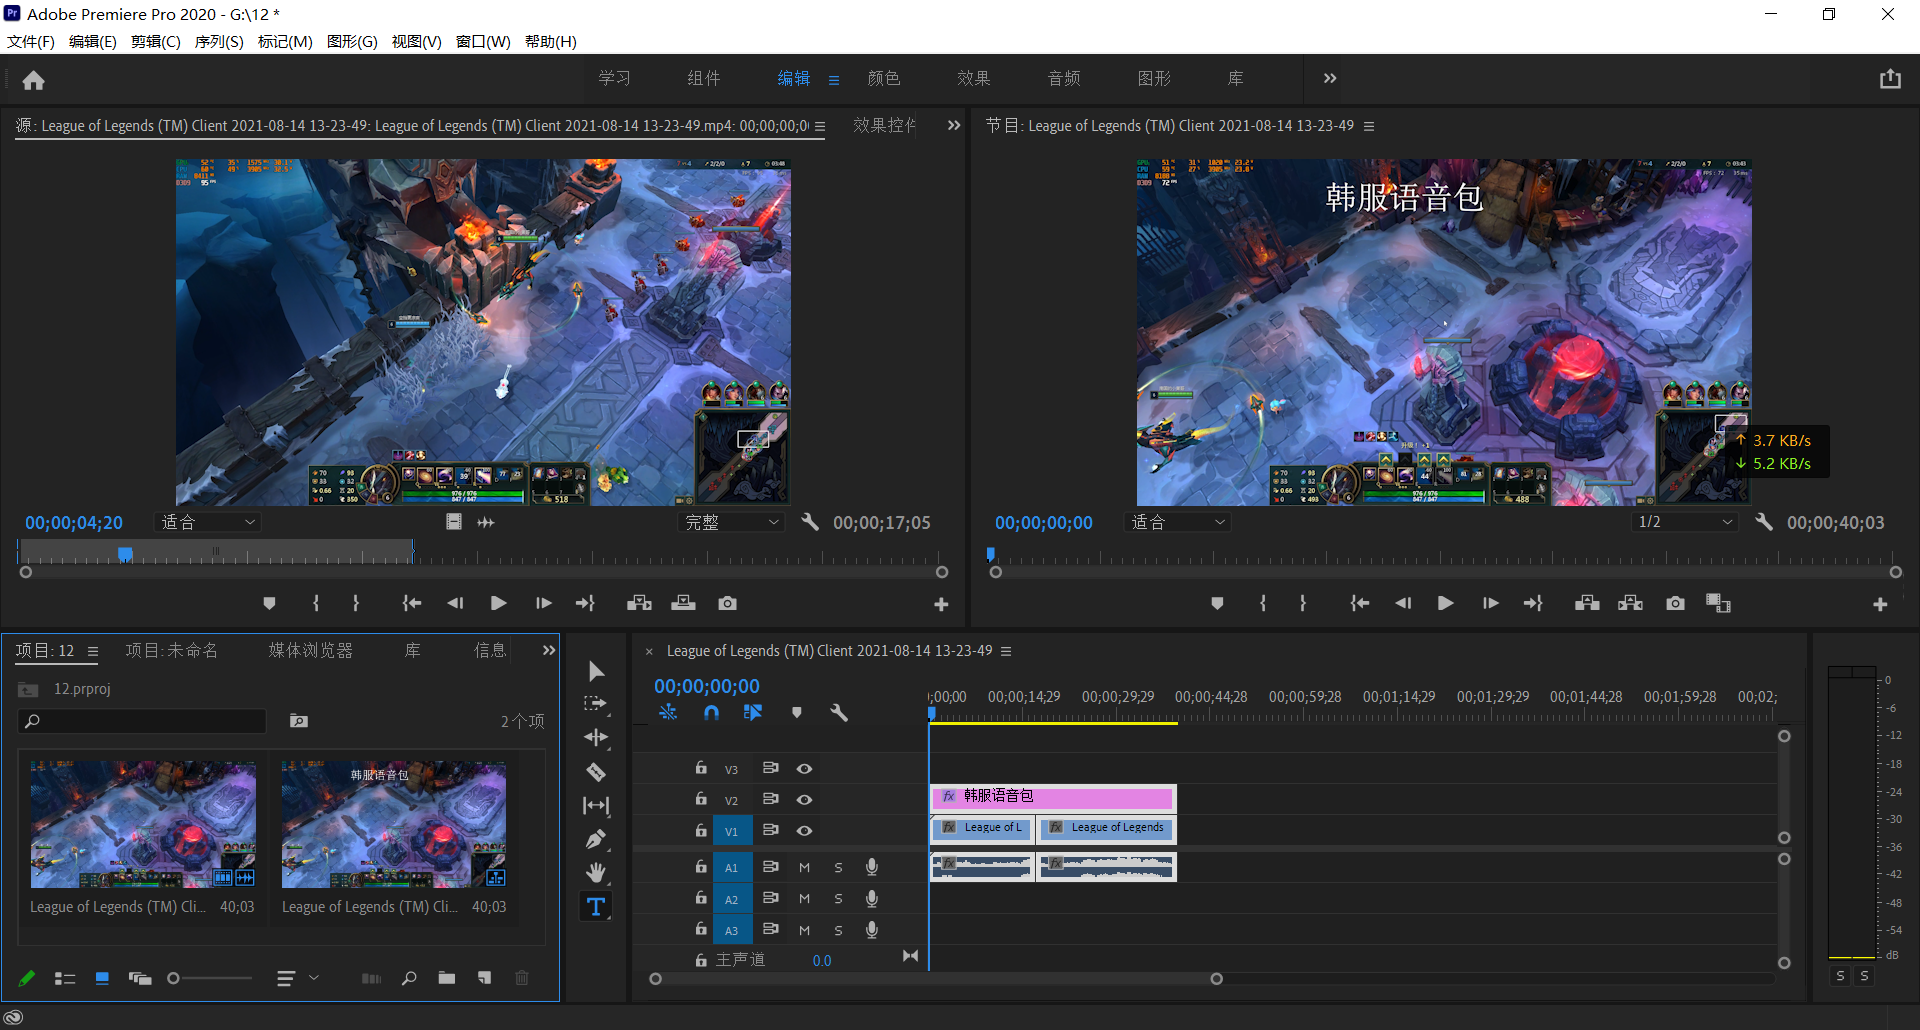Mute track A1

click(804, 868)
